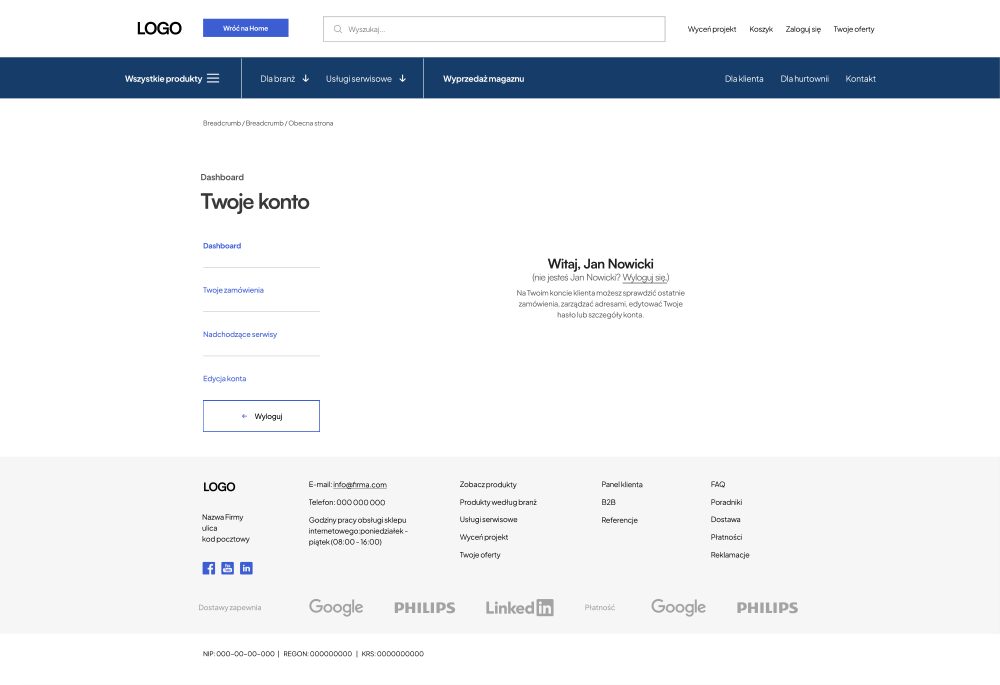1000x685 pixels.
Task: Open Twoje oferty in top header
Action: click(854, 29)
